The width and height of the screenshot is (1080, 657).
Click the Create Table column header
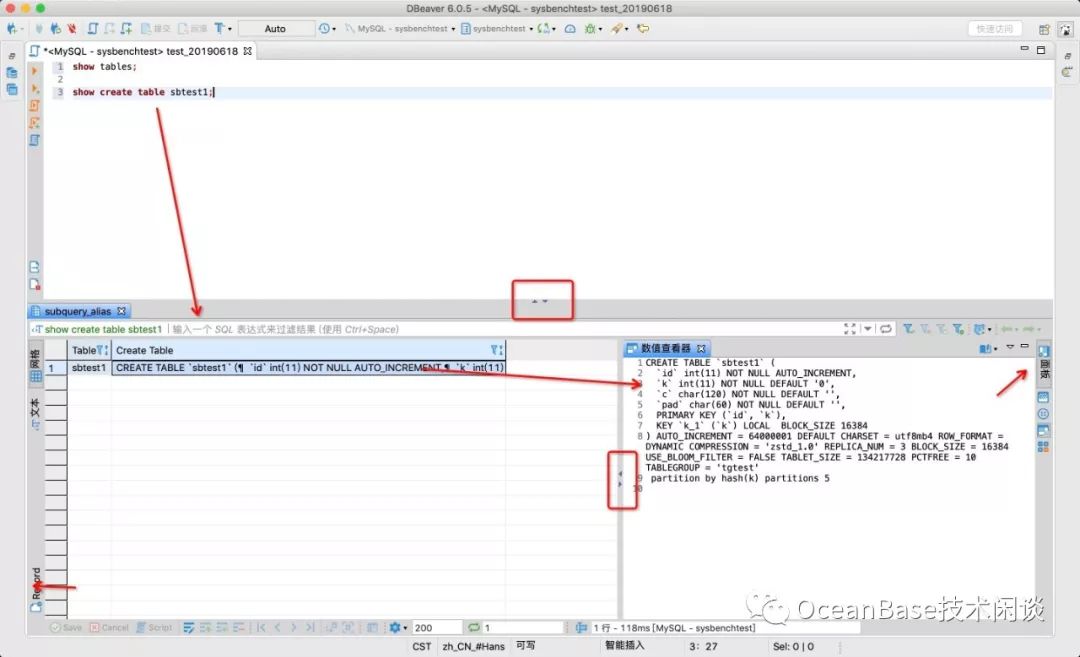click(309, 350)
